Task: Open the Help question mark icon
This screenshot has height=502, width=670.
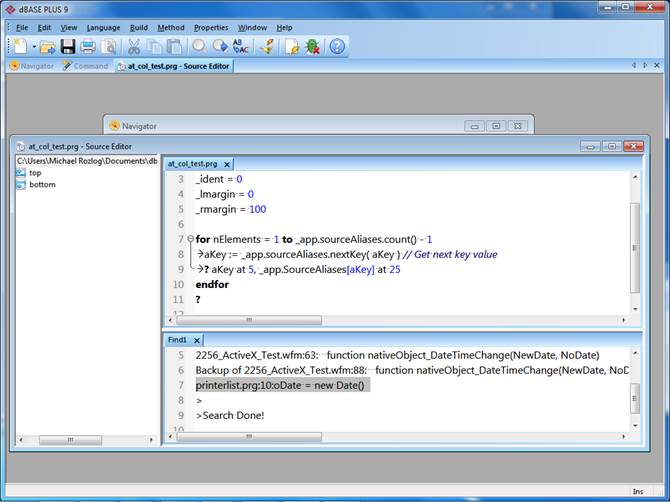Action: [x=337, y=47]
